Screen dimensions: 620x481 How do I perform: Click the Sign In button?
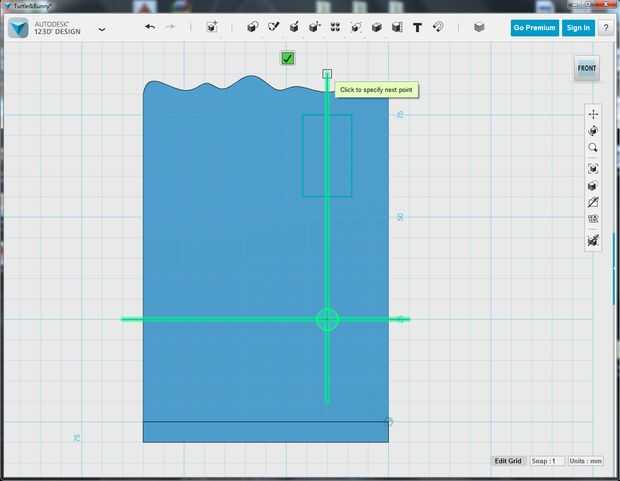coord(578,28)
